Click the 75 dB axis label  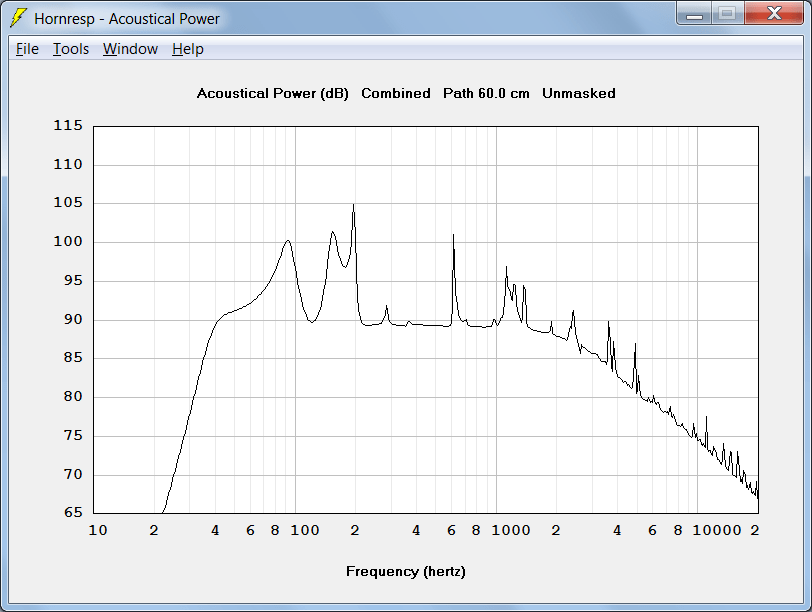point(73,435)
